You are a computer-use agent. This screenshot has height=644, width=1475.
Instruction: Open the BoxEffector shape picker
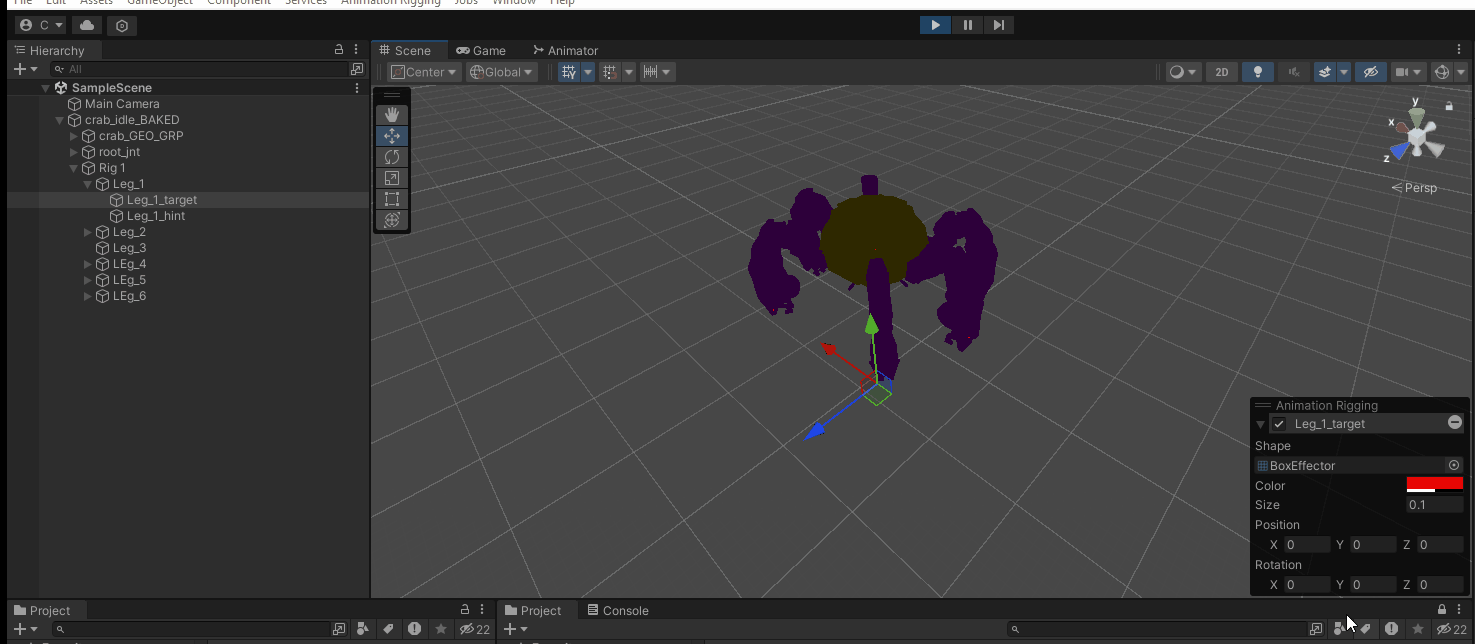pos(1453,465)
